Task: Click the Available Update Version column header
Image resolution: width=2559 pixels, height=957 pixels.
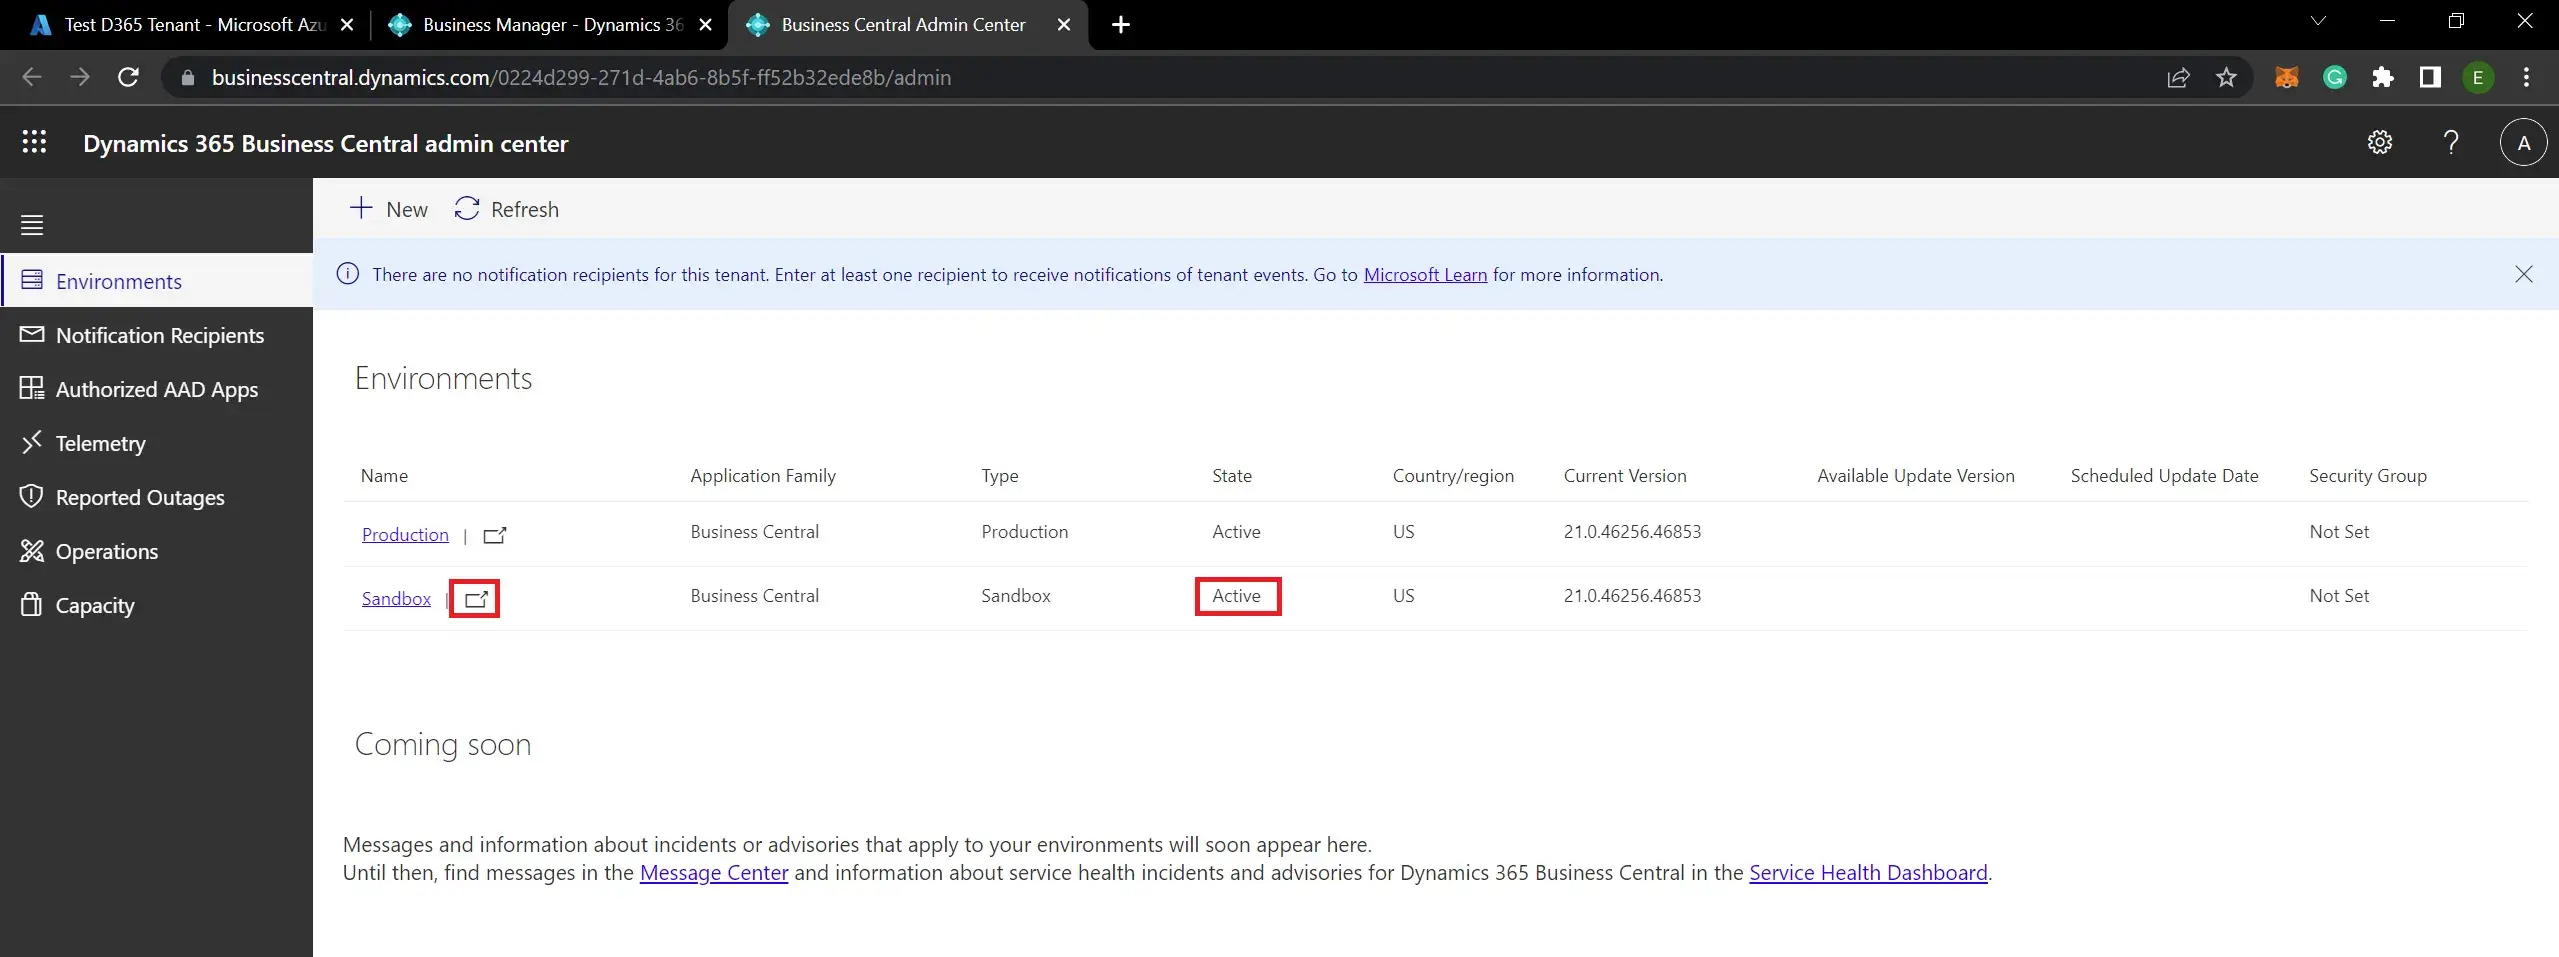Action: tap(1916, 476)
